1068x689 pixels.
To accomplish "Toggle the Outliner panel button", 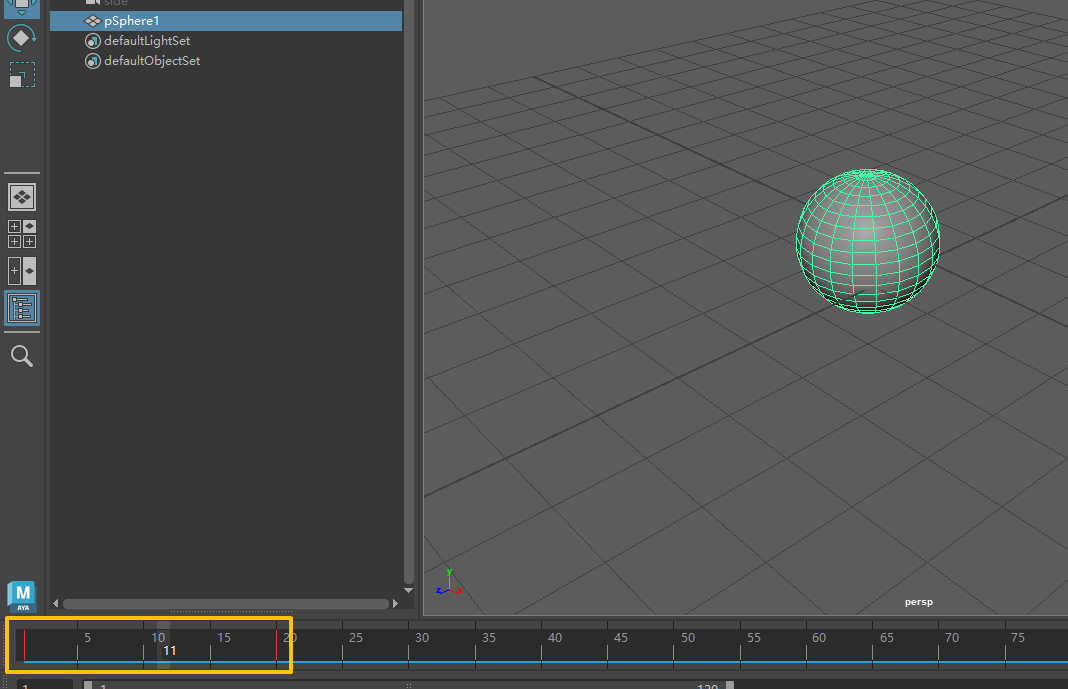I will (22, 308).
